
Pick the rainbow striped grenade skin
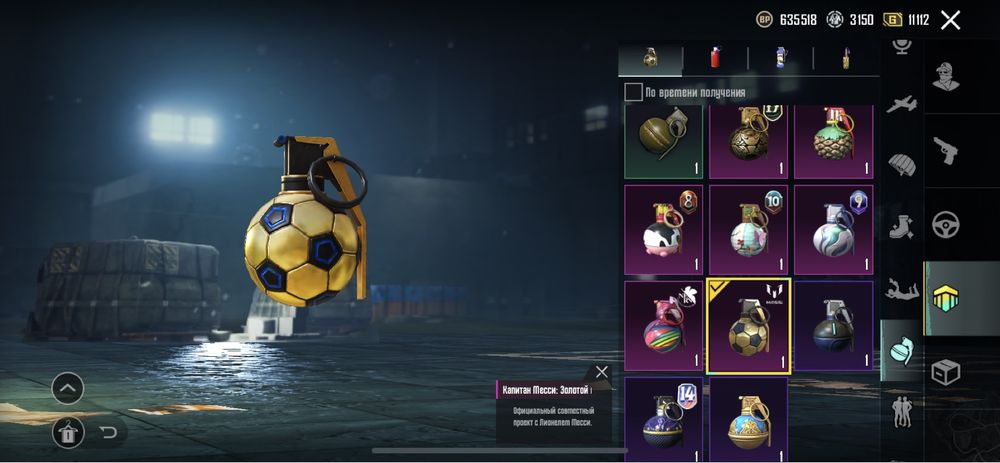click(x=663, y=326)
